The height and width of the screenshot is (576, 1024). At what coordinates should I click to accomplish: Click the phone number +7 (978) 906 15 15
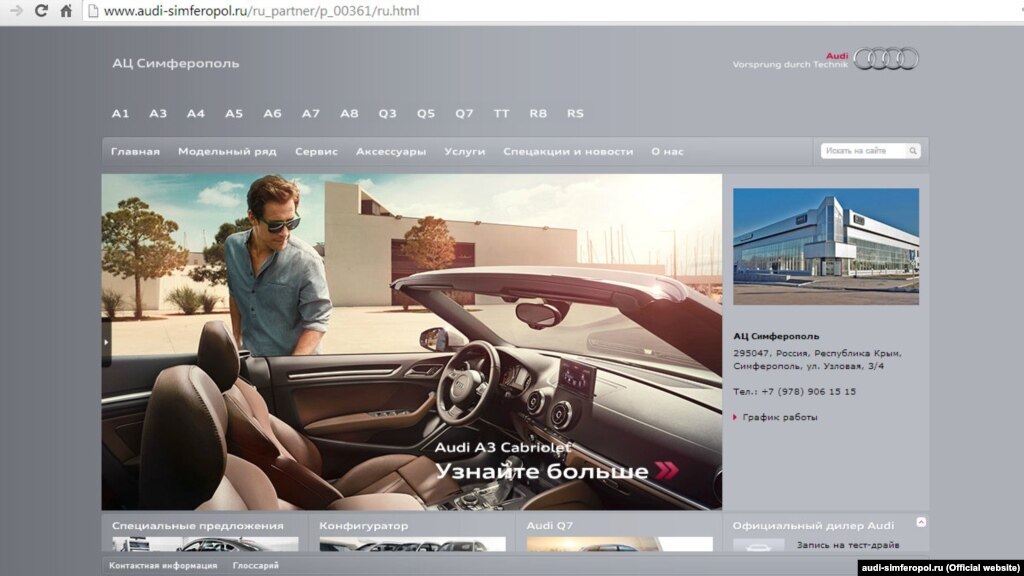[x=808, y=392]
